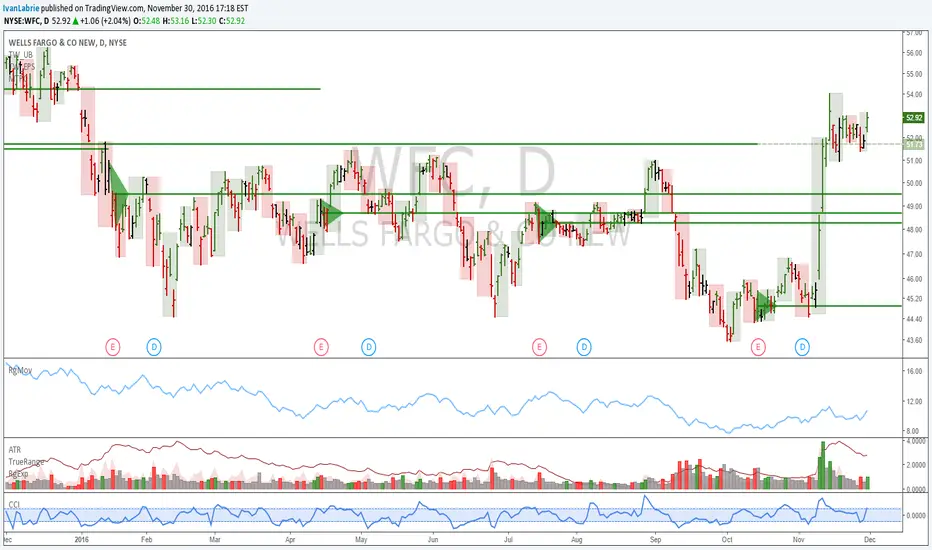932x550 pixels.
Task: Click the 50.00 price axis label
Action: pos(914,183)
